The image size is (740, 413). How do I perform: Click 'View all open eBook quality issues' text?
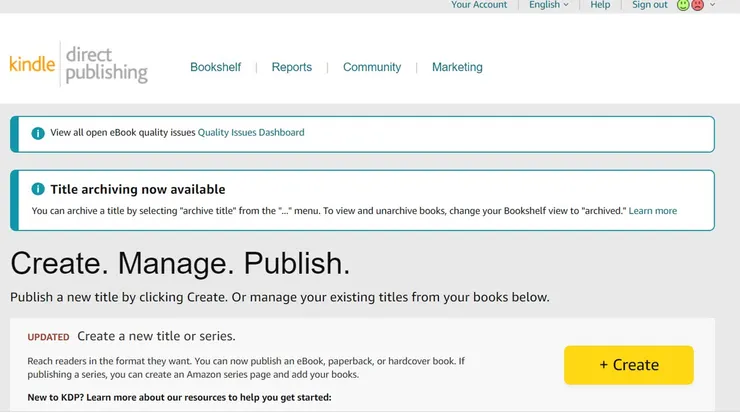(123, 133)
